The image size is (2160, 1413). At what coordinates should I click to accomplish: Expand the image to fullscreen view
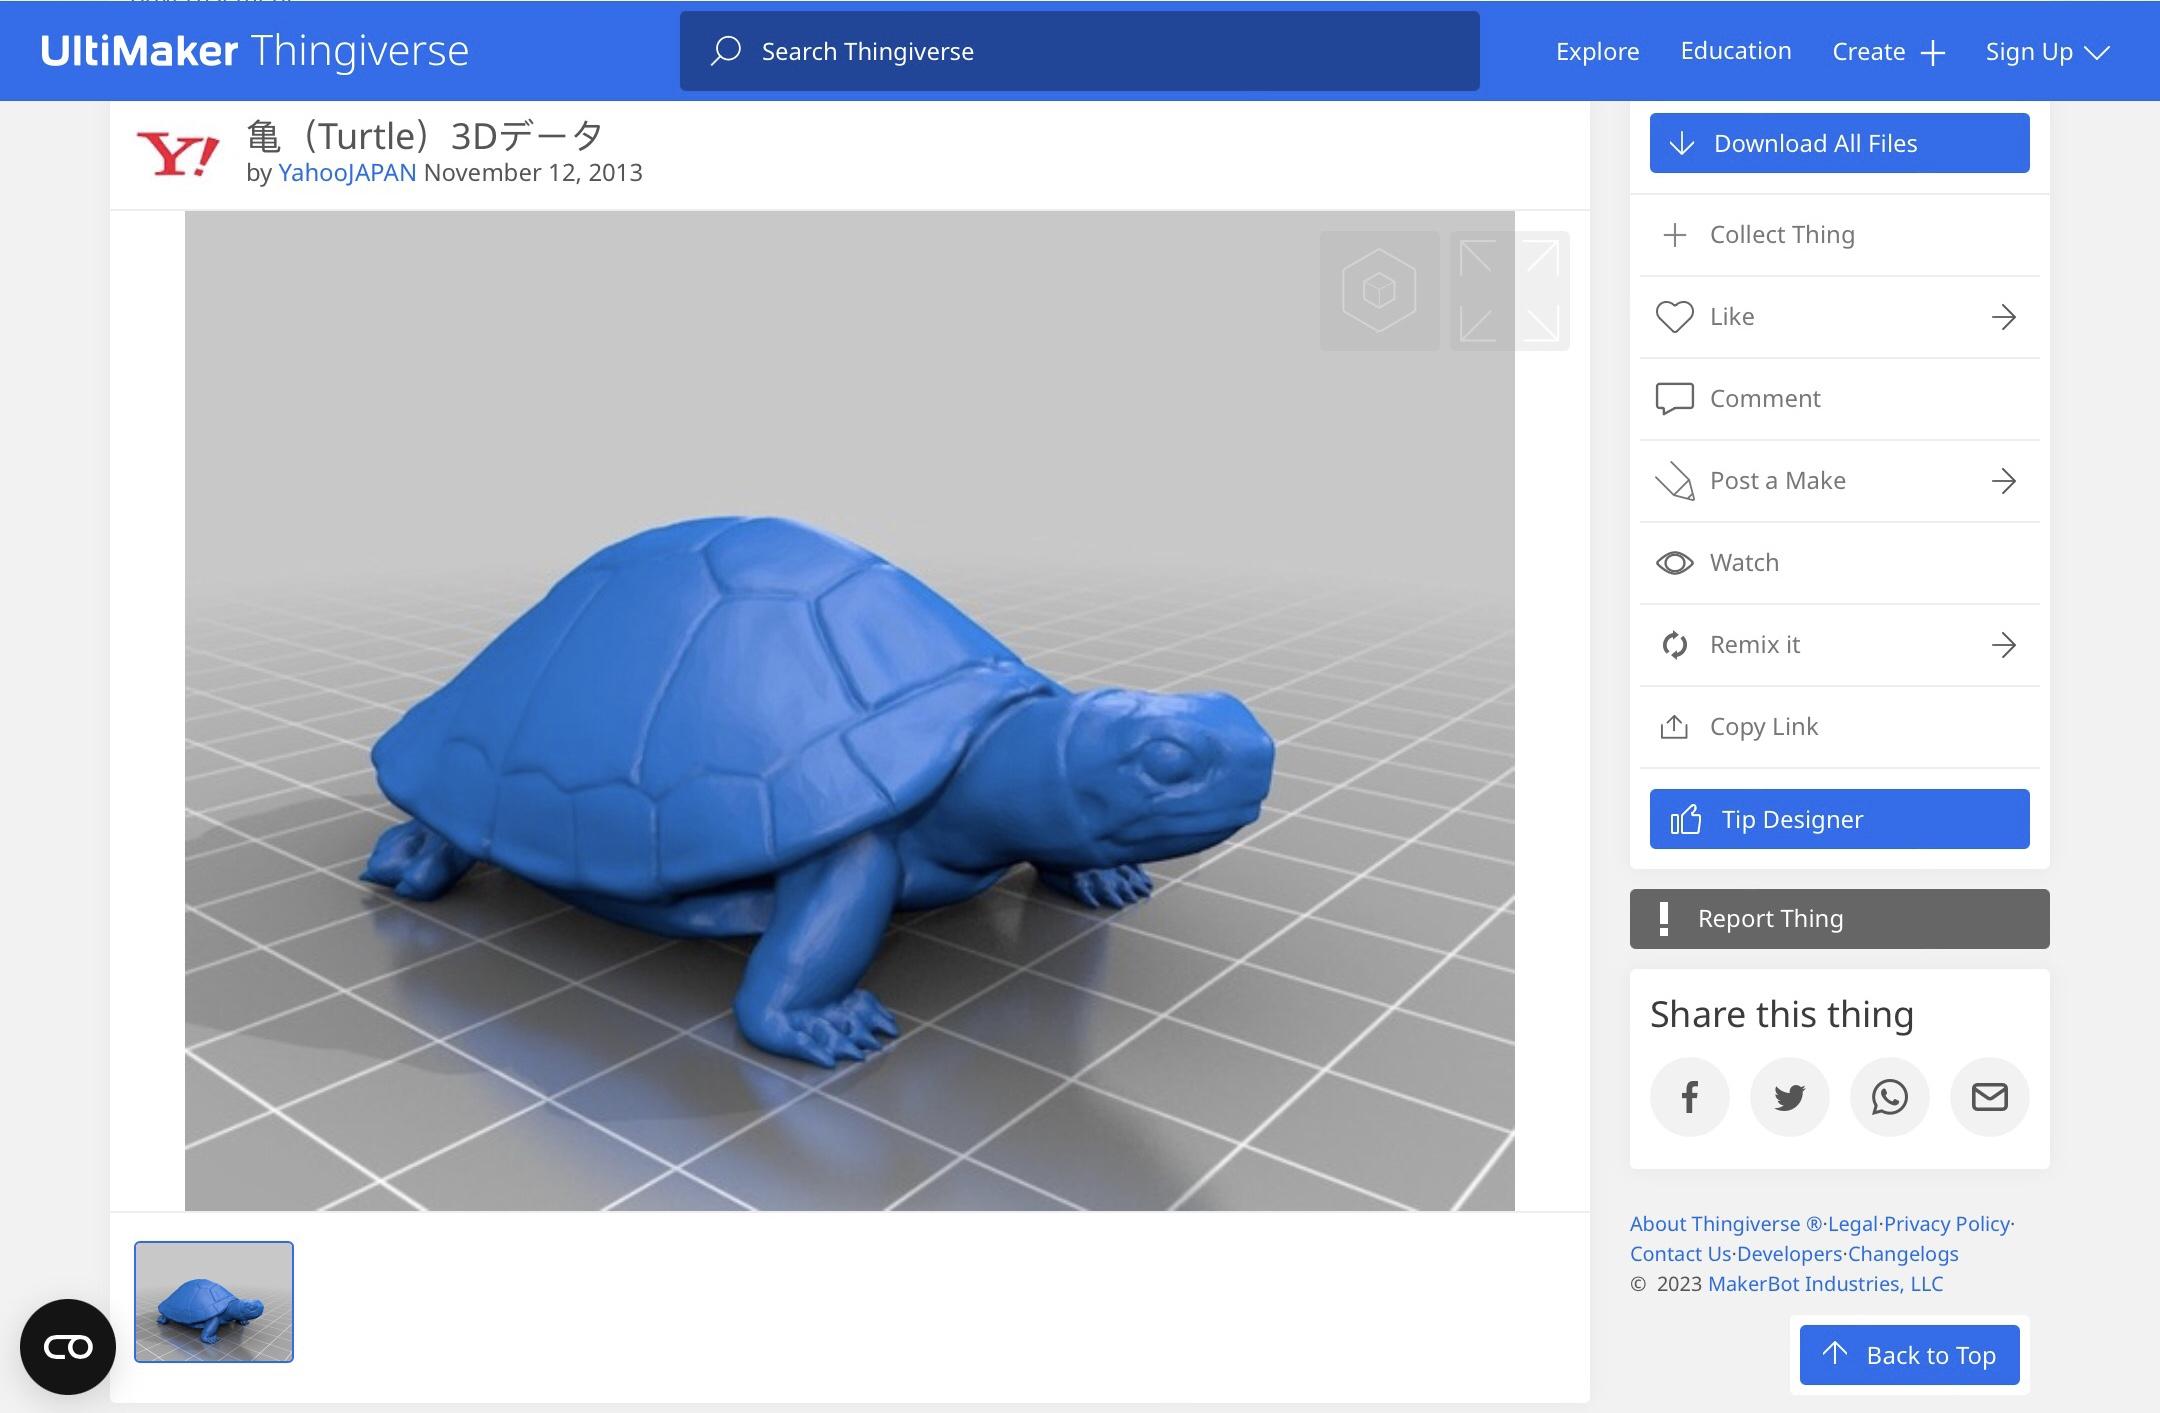pyautogui.click(x=1509, y=291)
